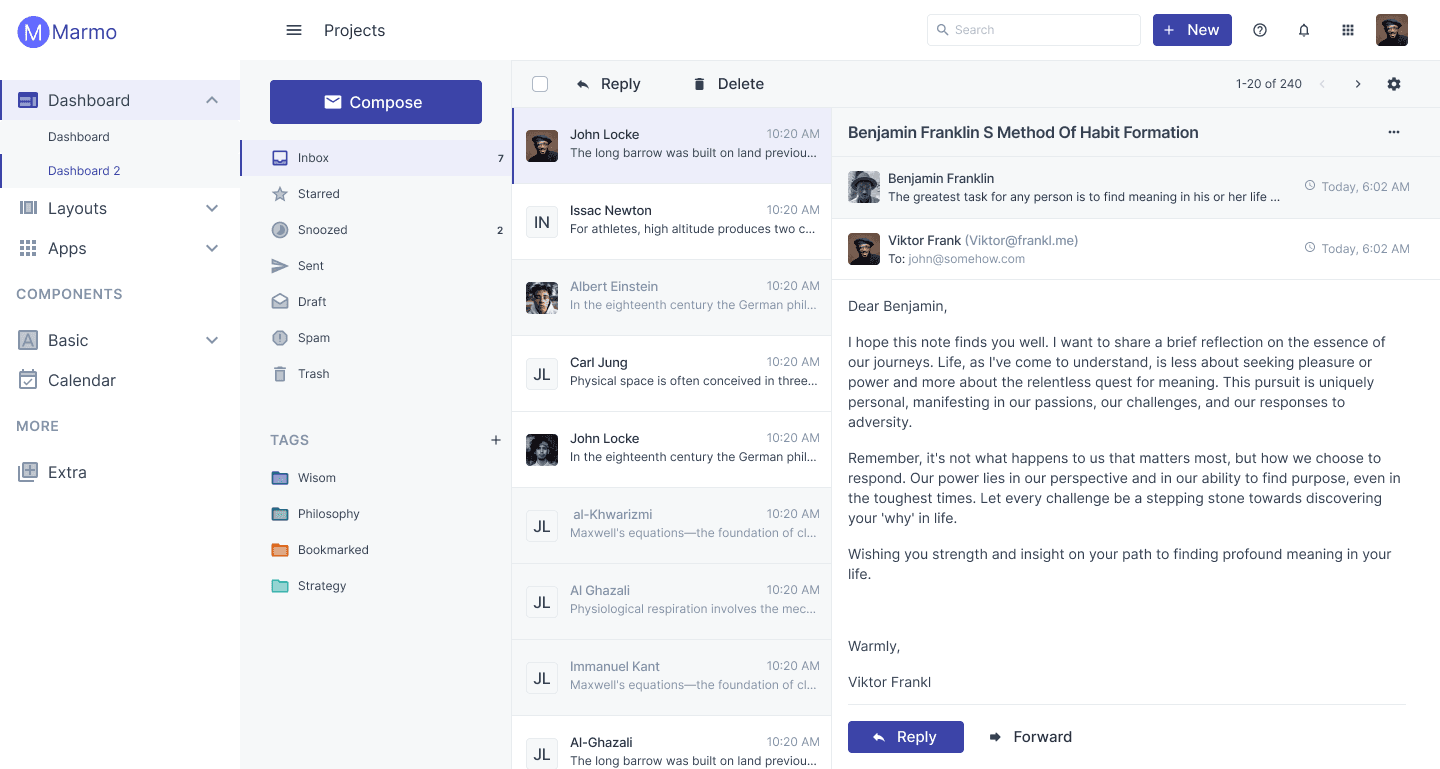Open Al Ghazali's Physiological respiration email
This screenshot has width=1440, height=769.
click(x=672, y=602)
